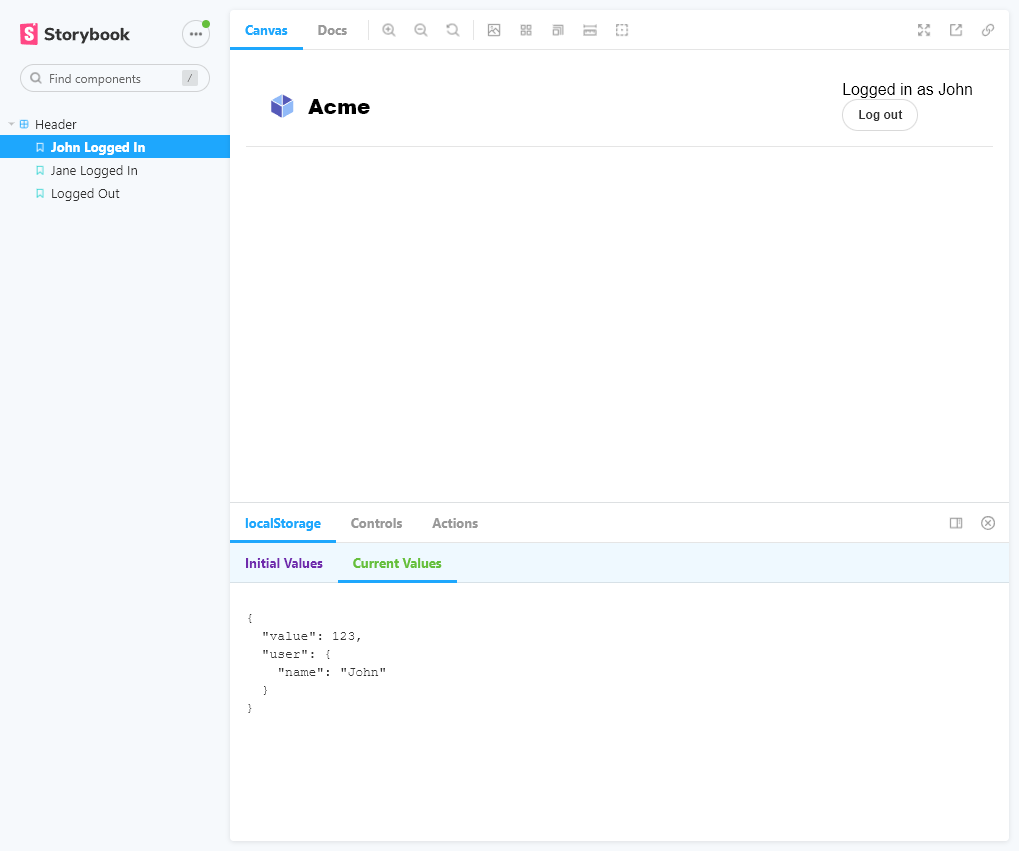Open the John Logged In story
Image resolution: width=1019 pixels, height=851 pixels.
(x=115, y=147)
